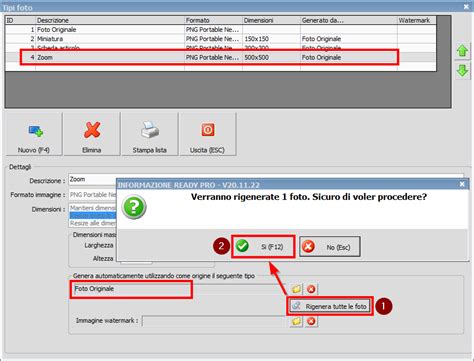Click the Immagine watermark input field
The image size is (474, 361).
click(215, 321)
